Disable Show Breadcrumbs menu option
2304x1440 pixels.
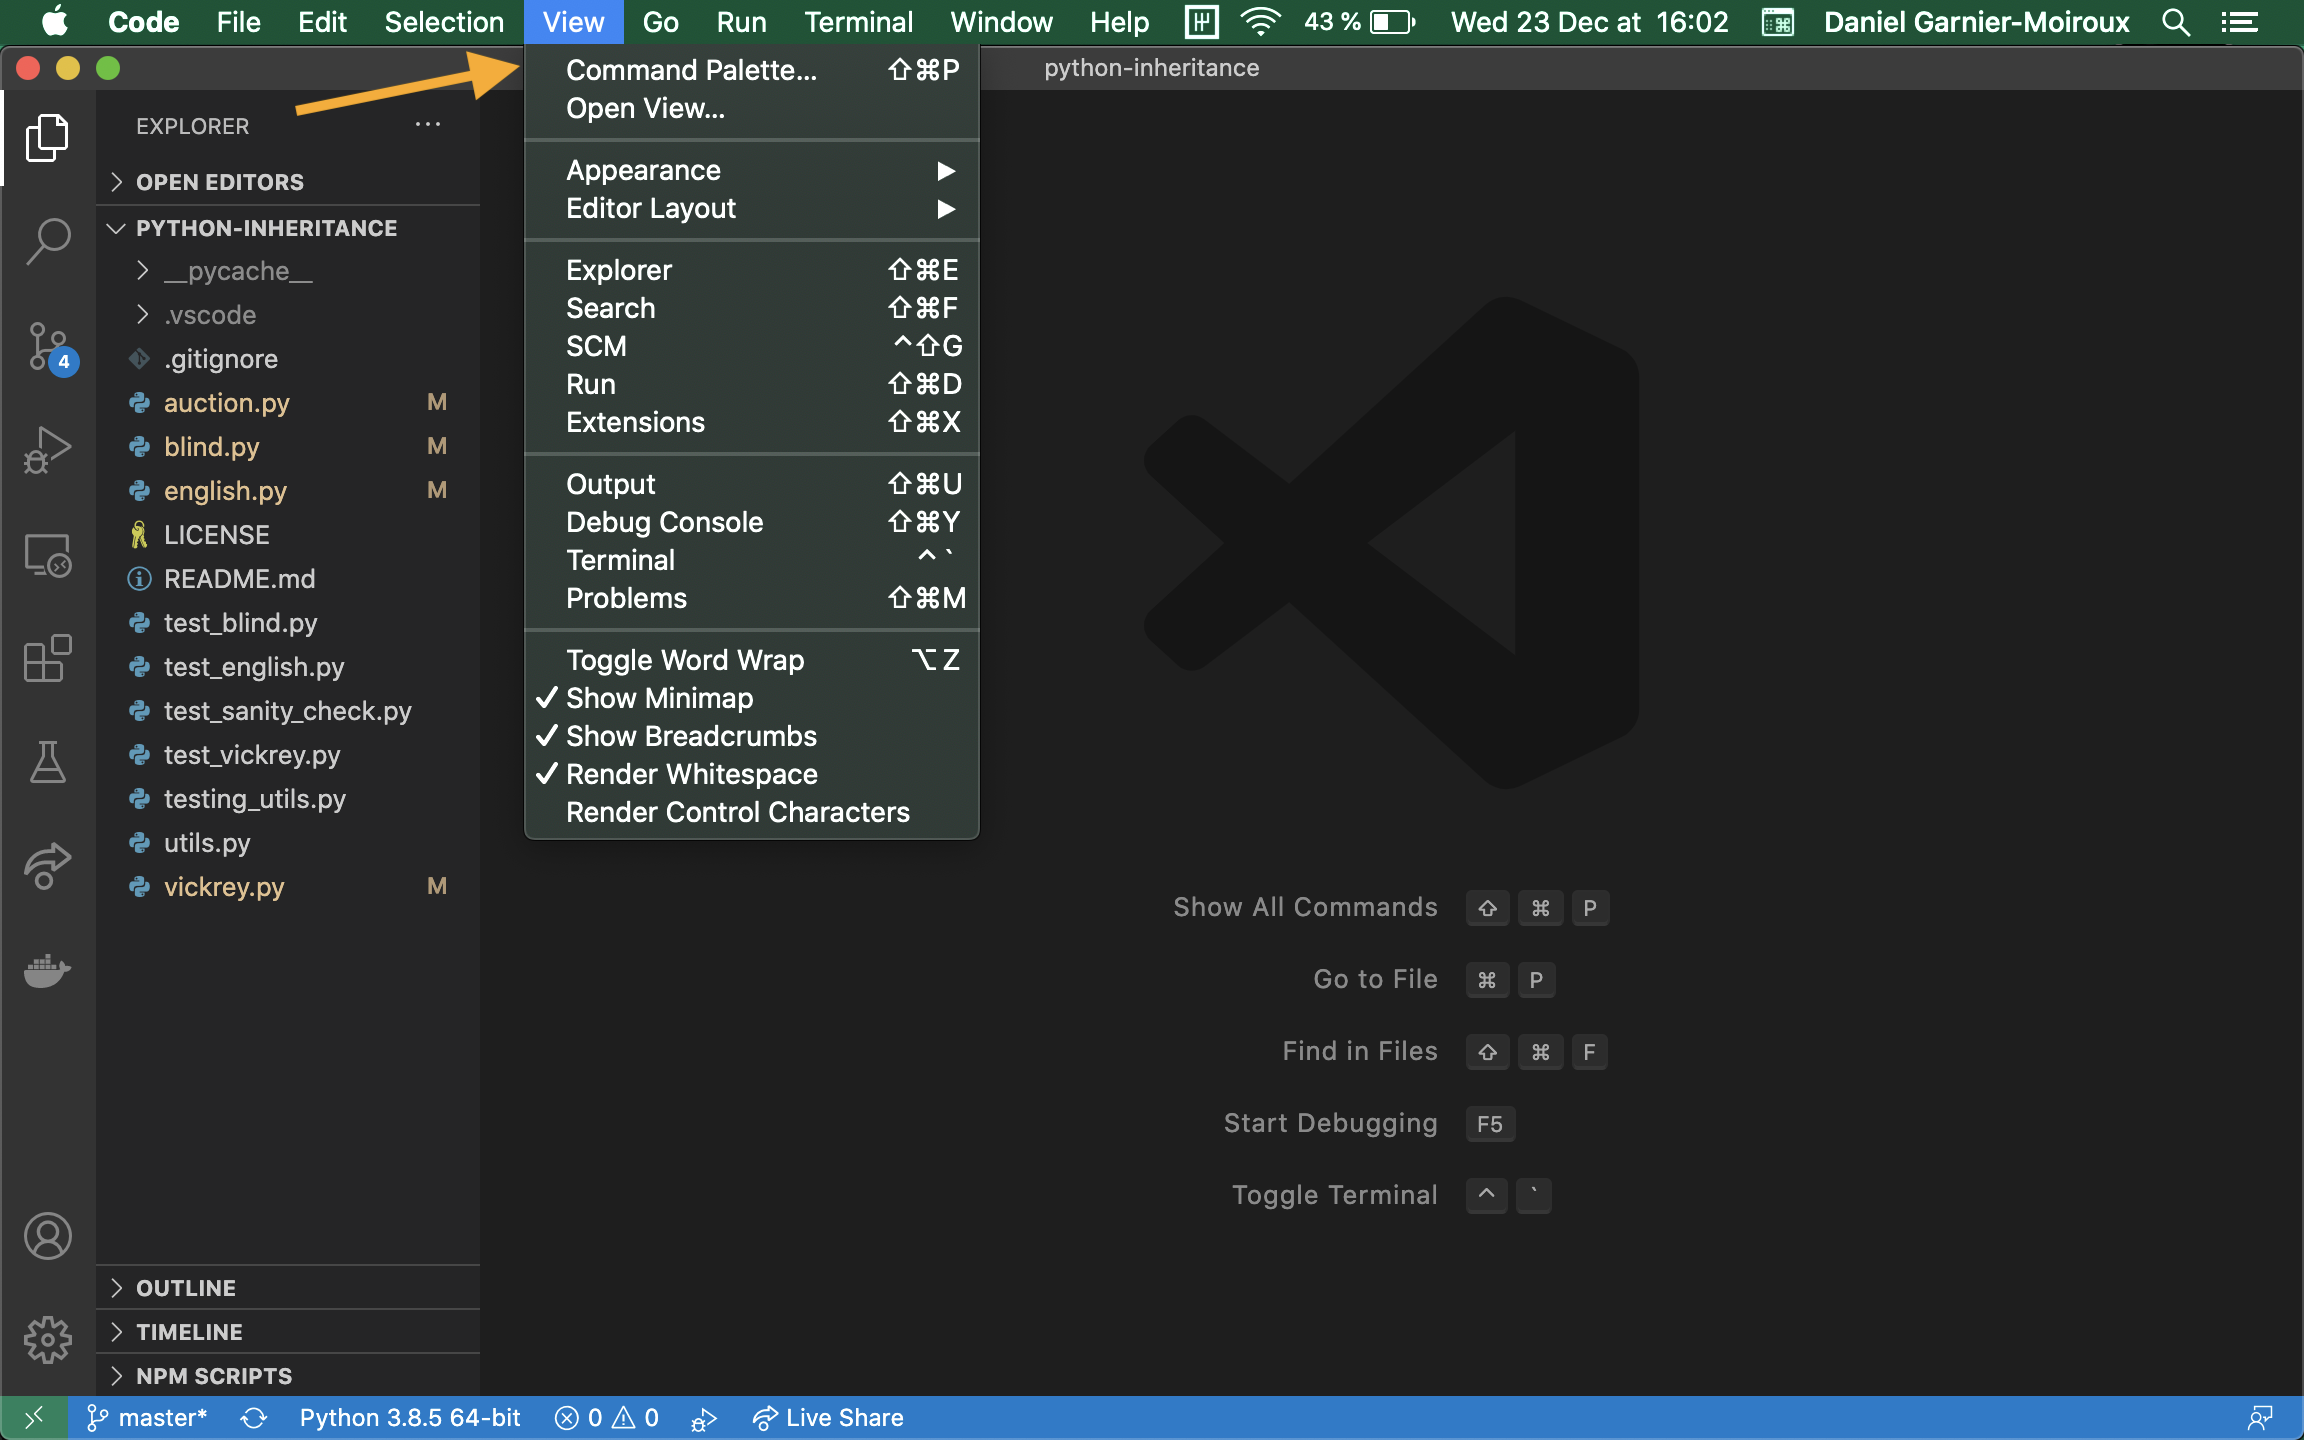[691, 736]
